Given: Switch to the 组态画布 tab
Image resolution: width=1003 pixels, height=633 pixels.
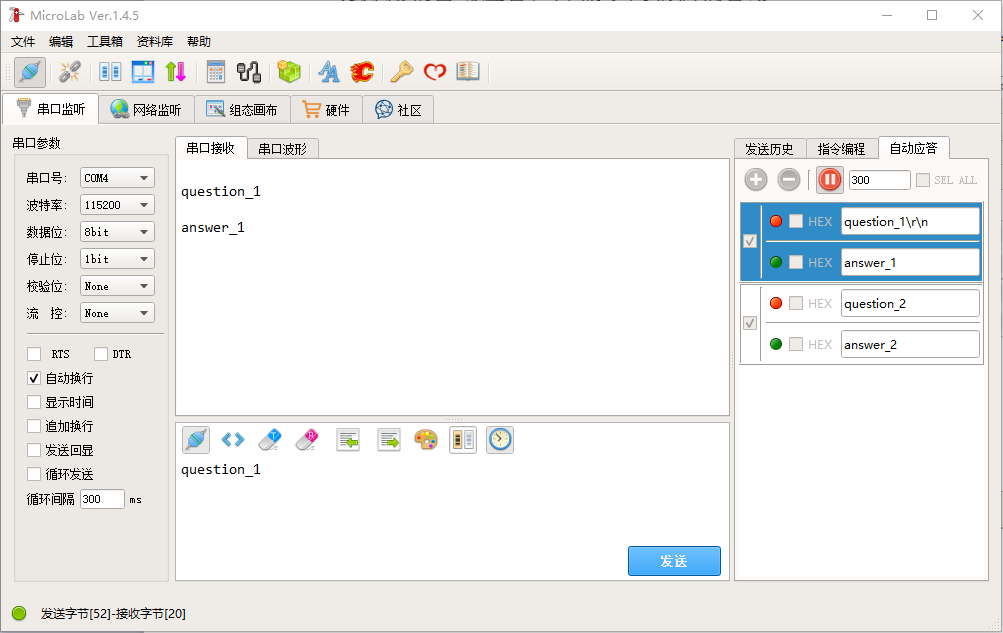Looking at the screenshot, I should [x=242, y=109].
